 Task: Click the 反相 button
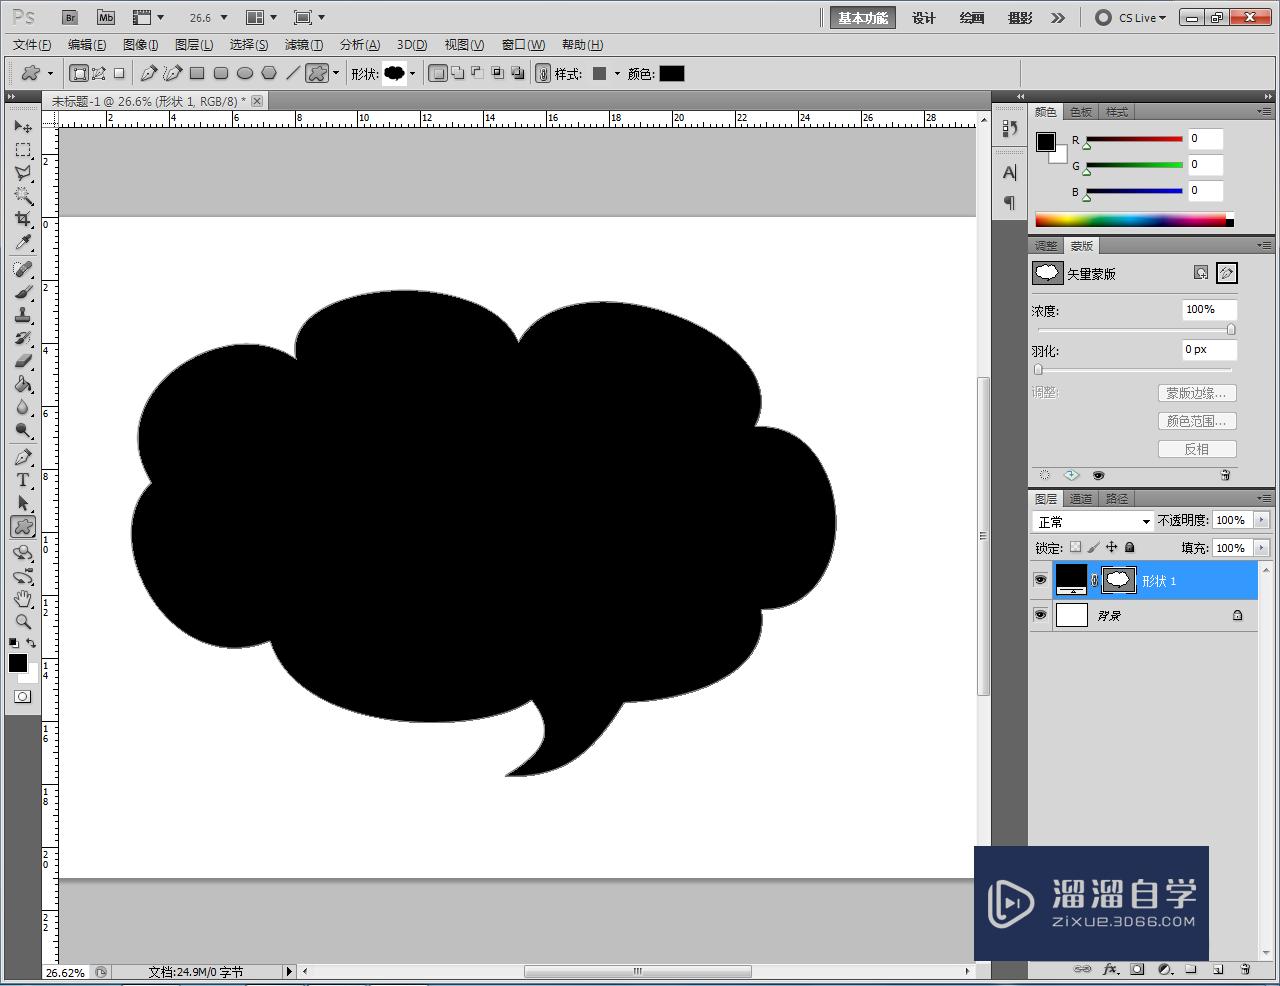1197,449
